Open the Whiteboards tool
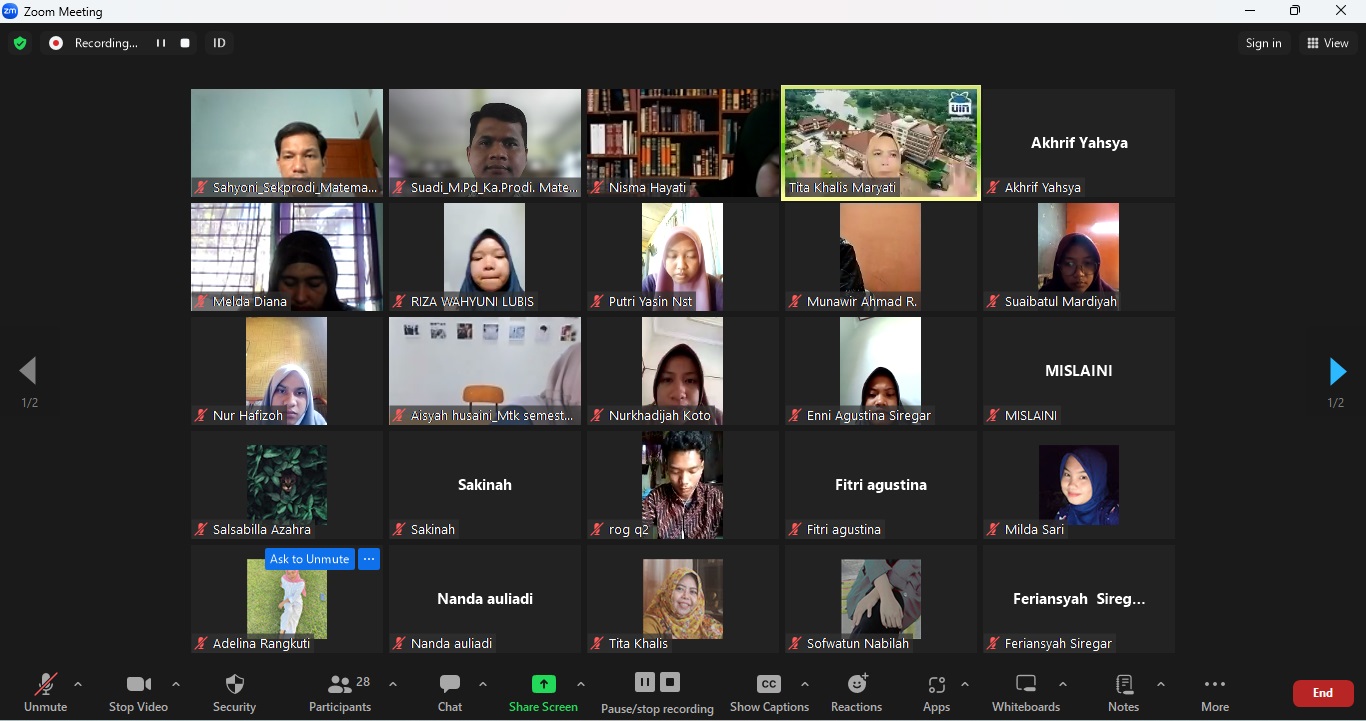The height and width of the screenshot is (721, 1366). (x=1026, y=692)
